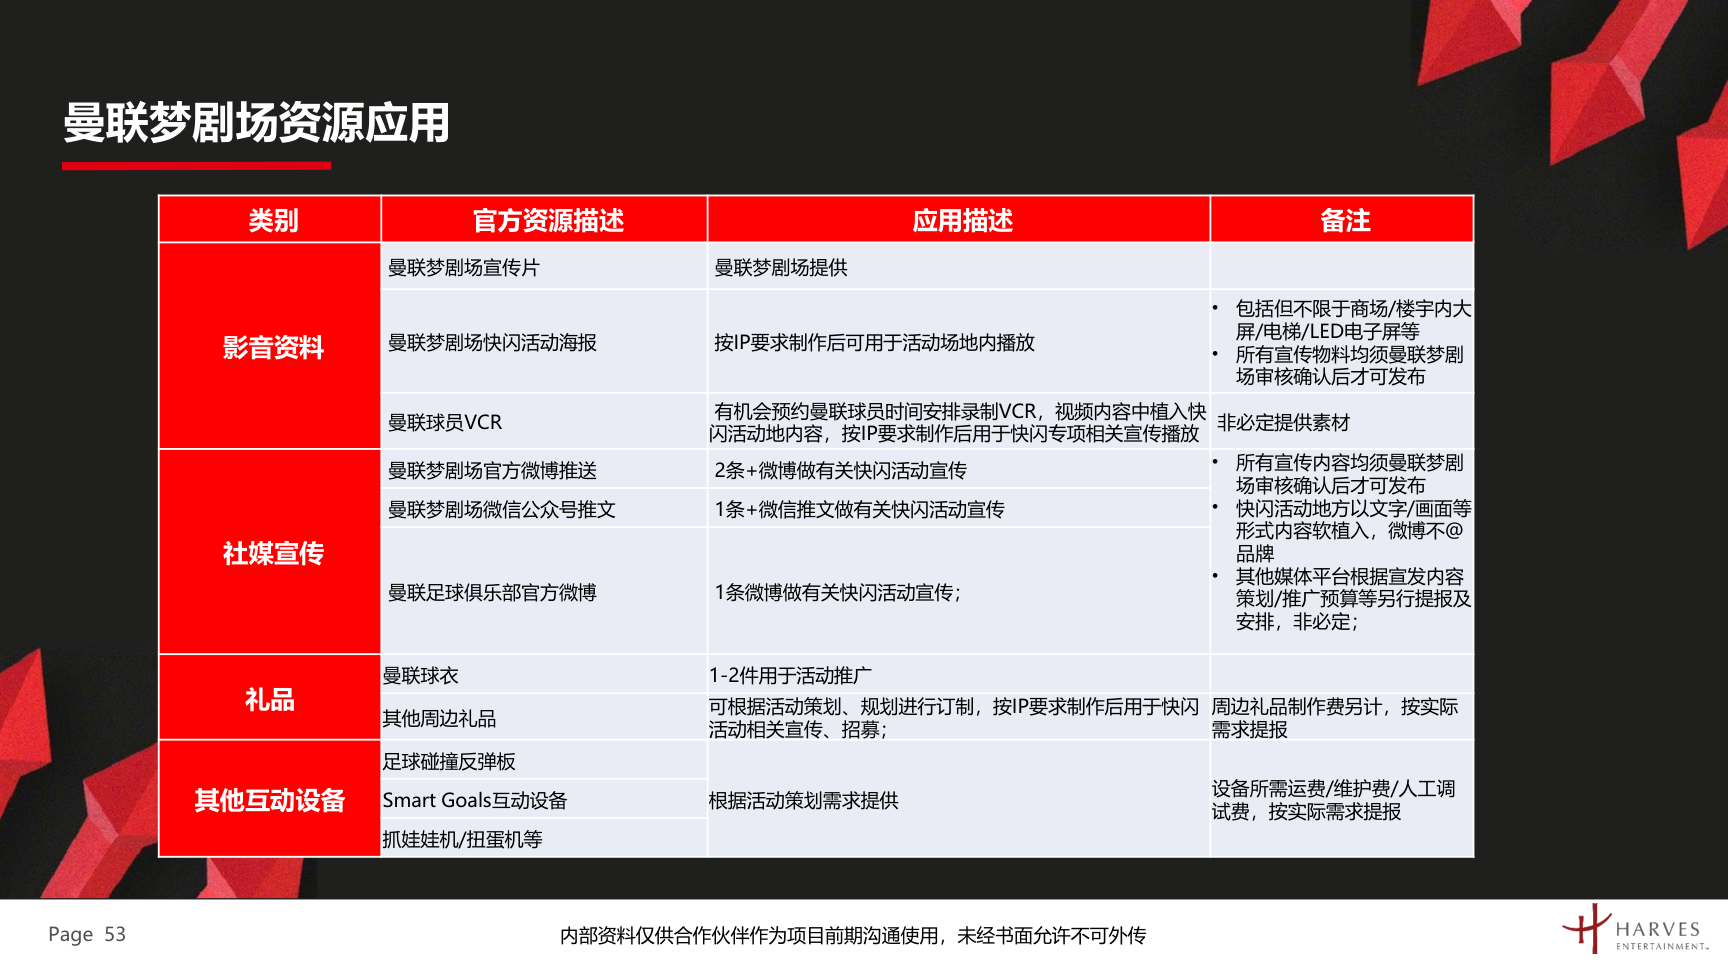Screen dimensions: 1728x972
Task: Click the cell describing 录制VCR arrangement
Action: click(x=959, y=422)
